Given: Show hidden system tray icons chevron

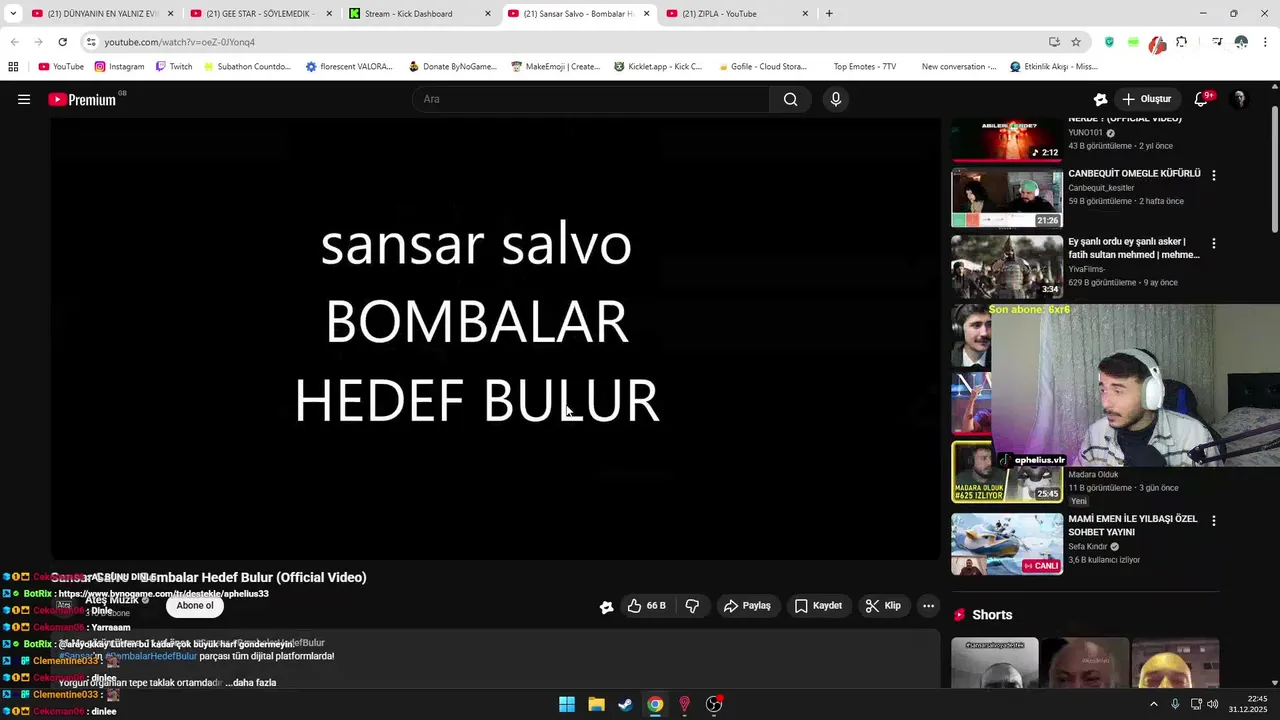Looking at the screenshot, I should (1153, 704).
